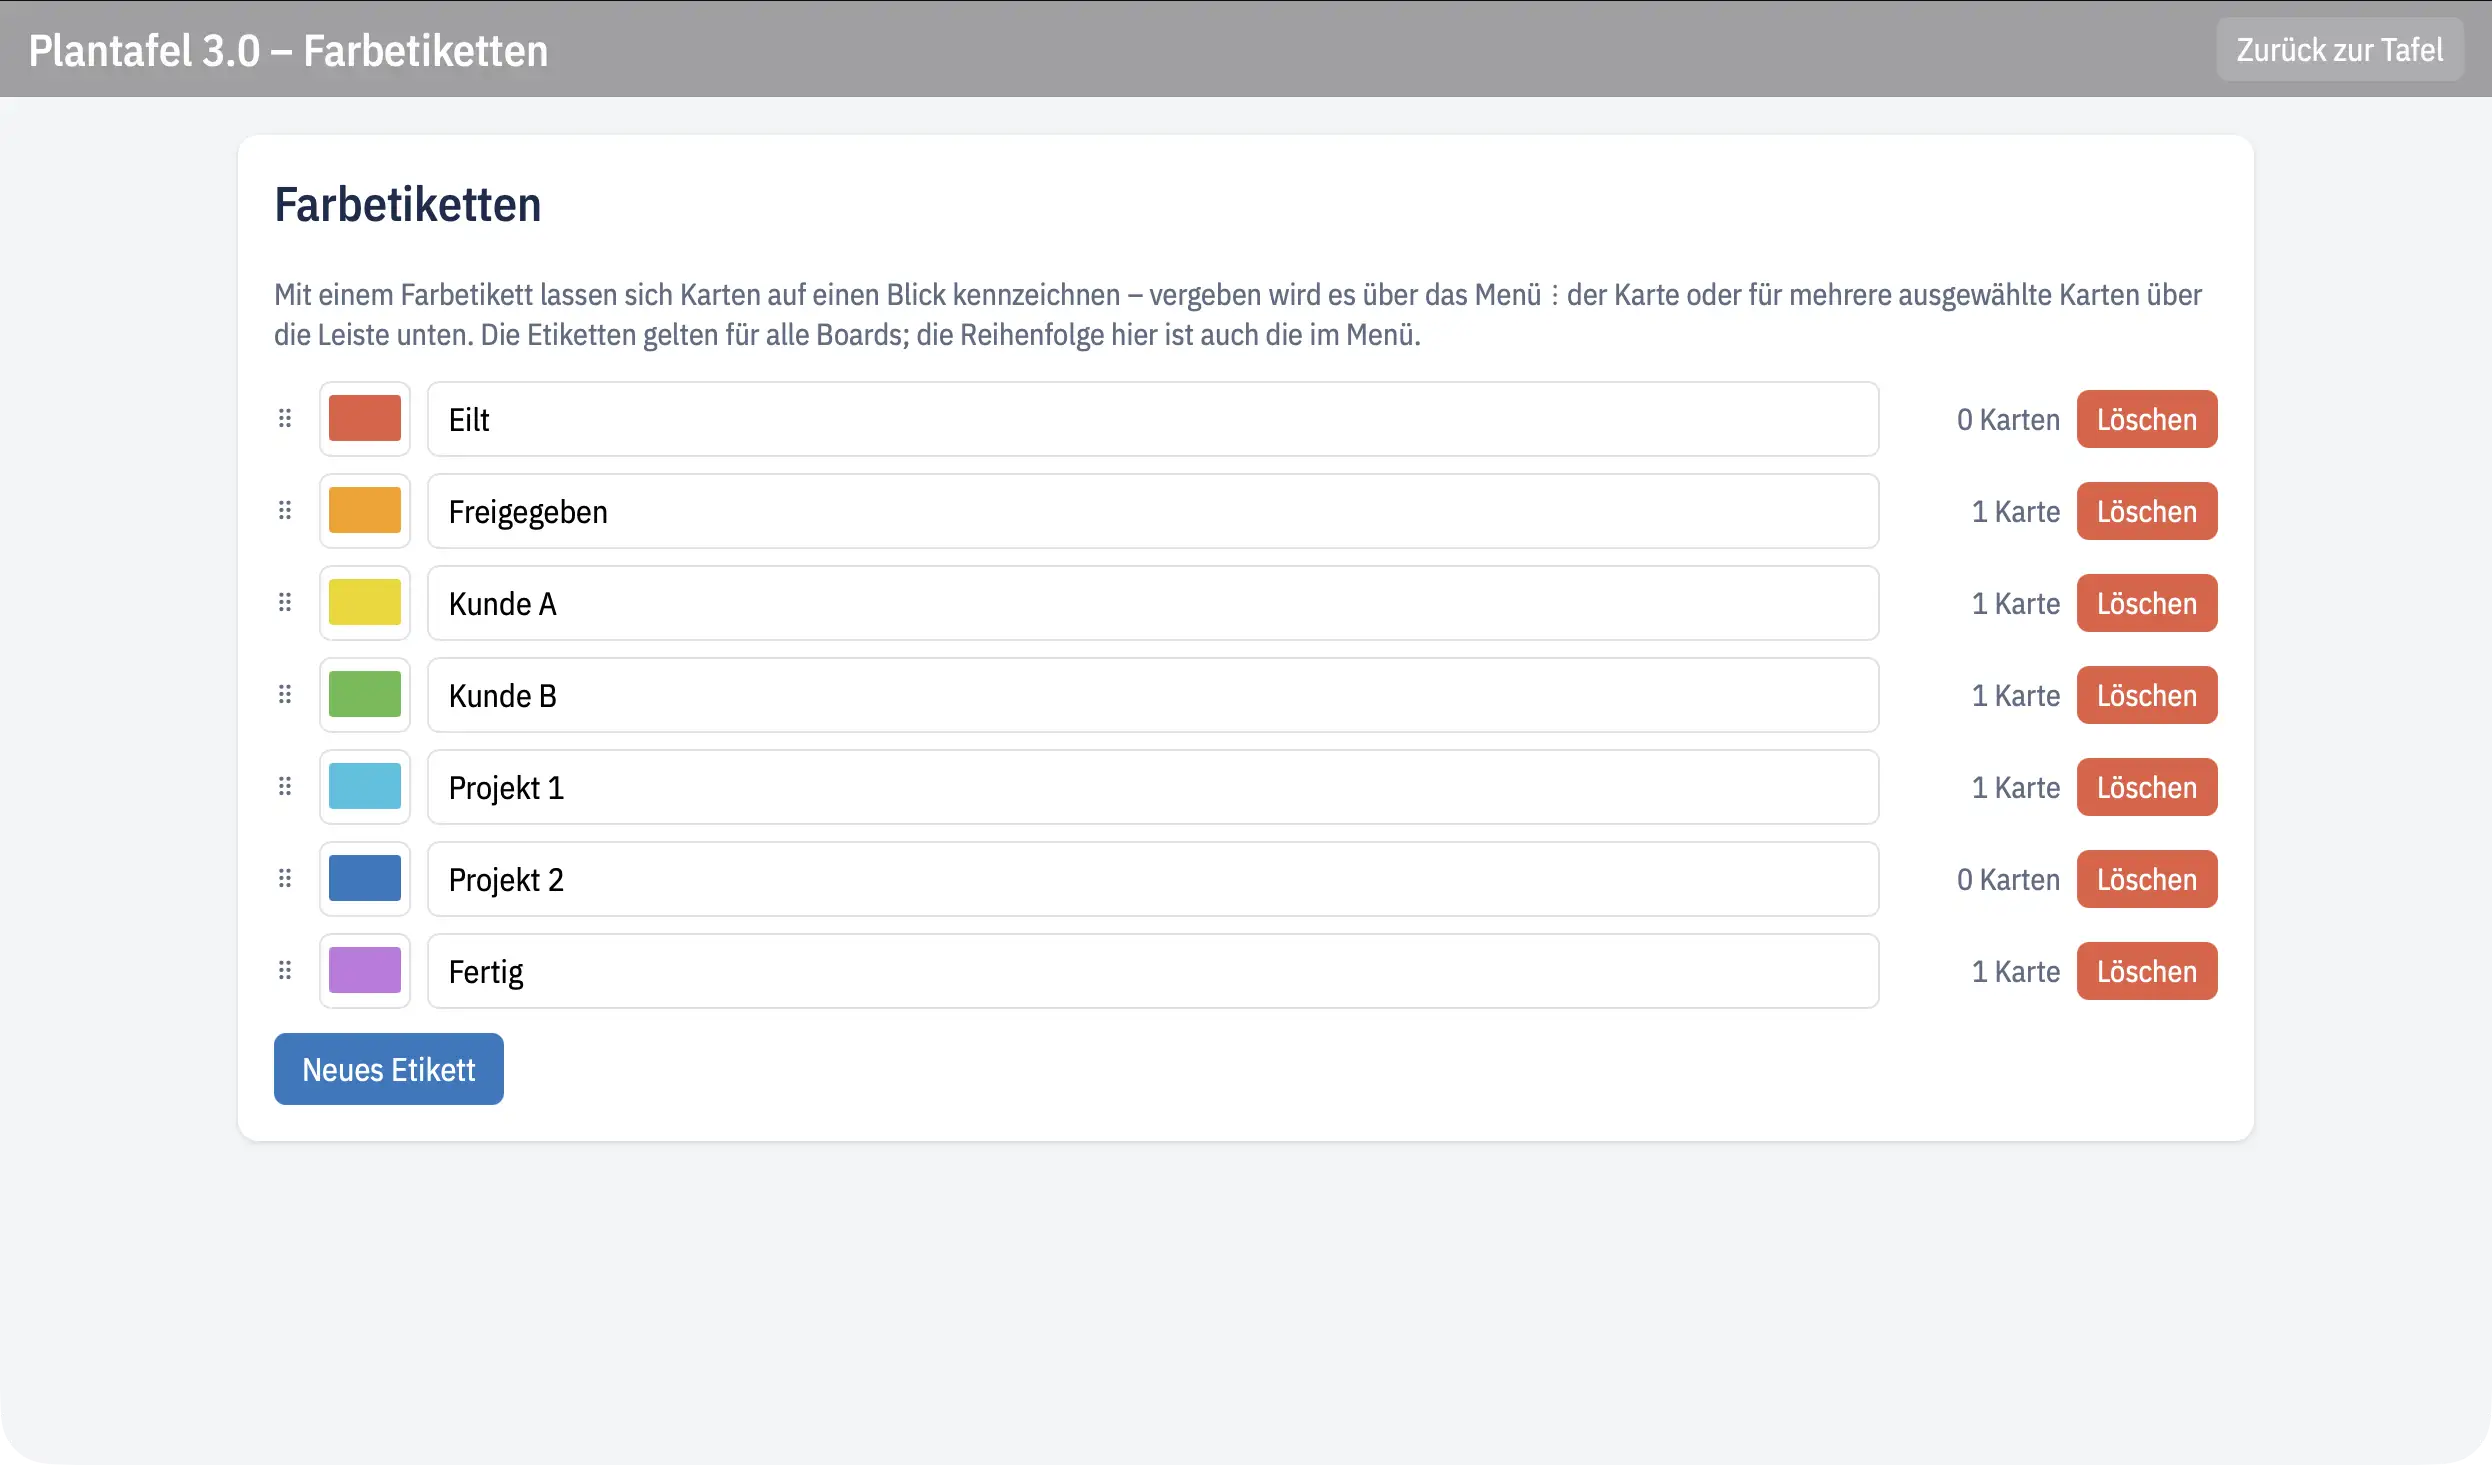This screenshot has height=1465, width=2492.
Task: Click the '1 Karte' count beside Fertig
Action: pyautogui.click(x=2015, y=971)
